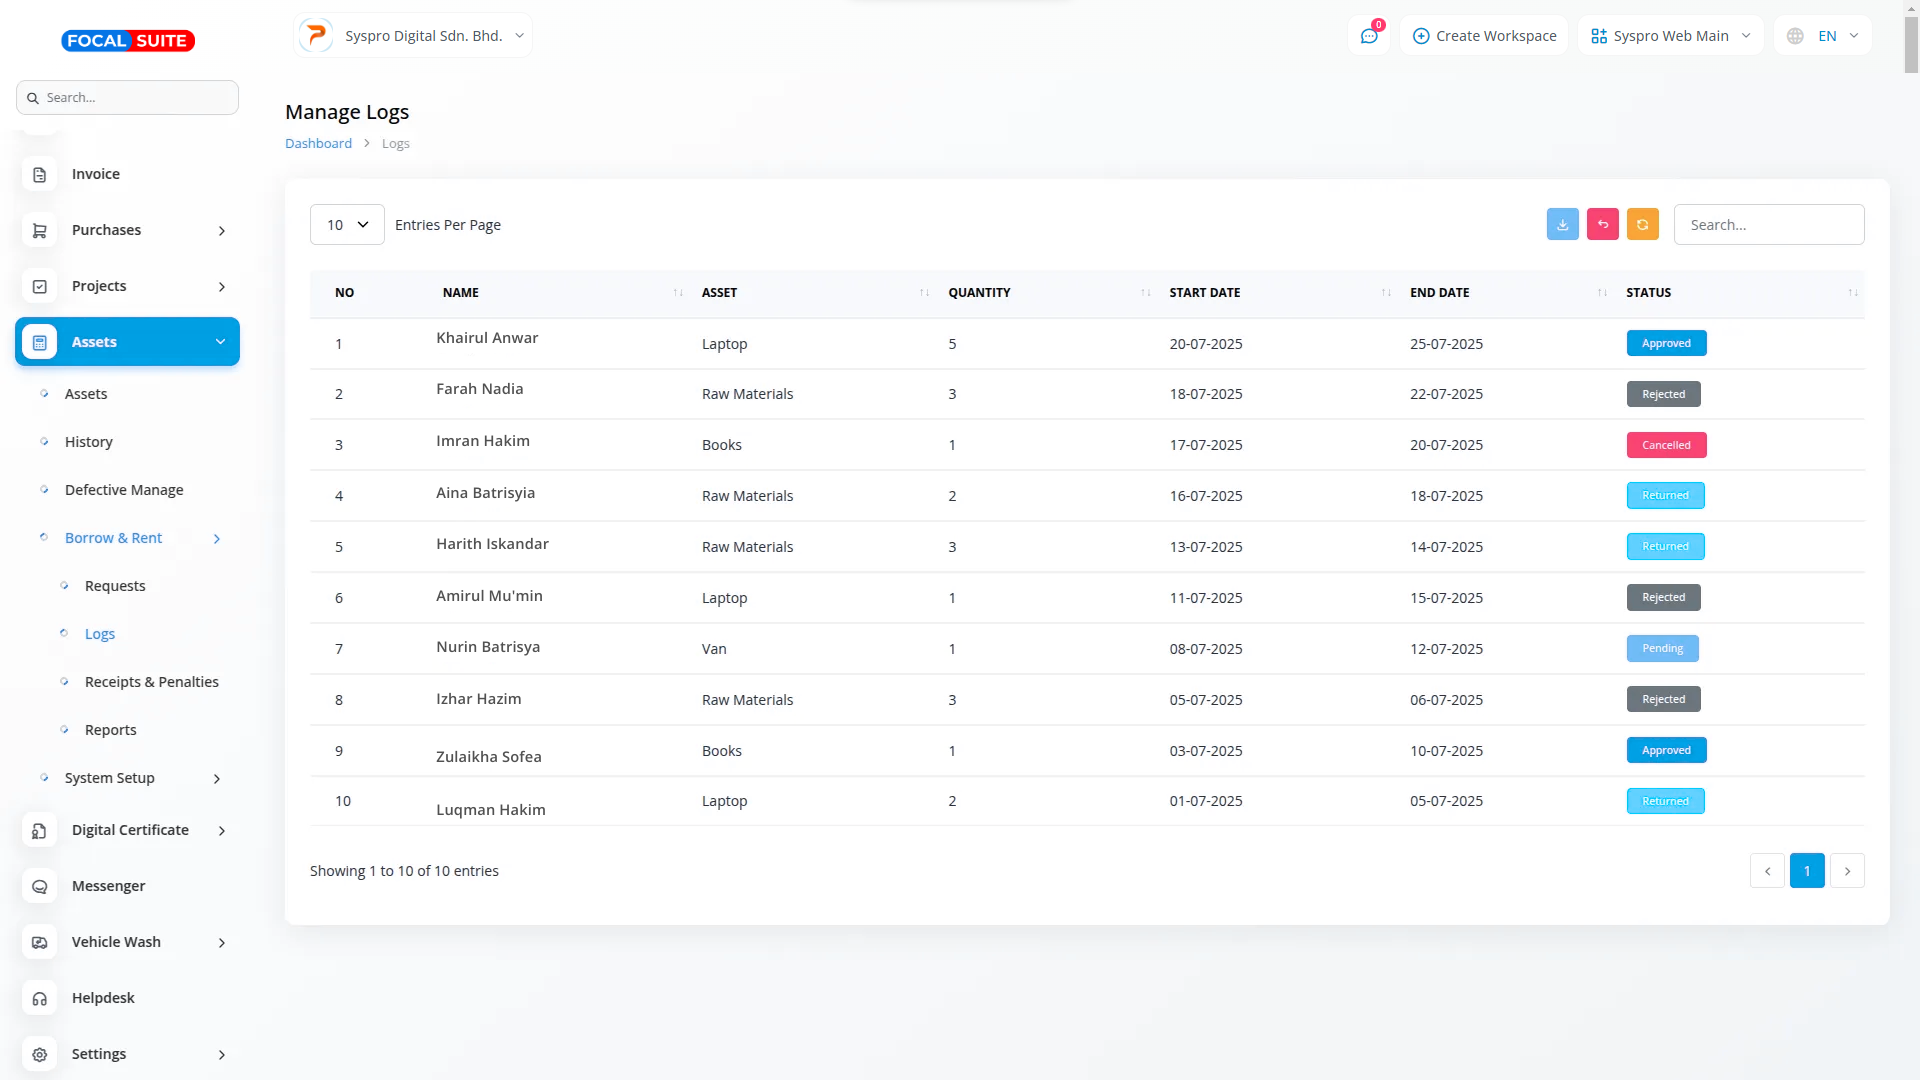The height and width of the screenshot is (1080, 1920).
Task: Click the blue download export icon
Action: (1562, 224)
